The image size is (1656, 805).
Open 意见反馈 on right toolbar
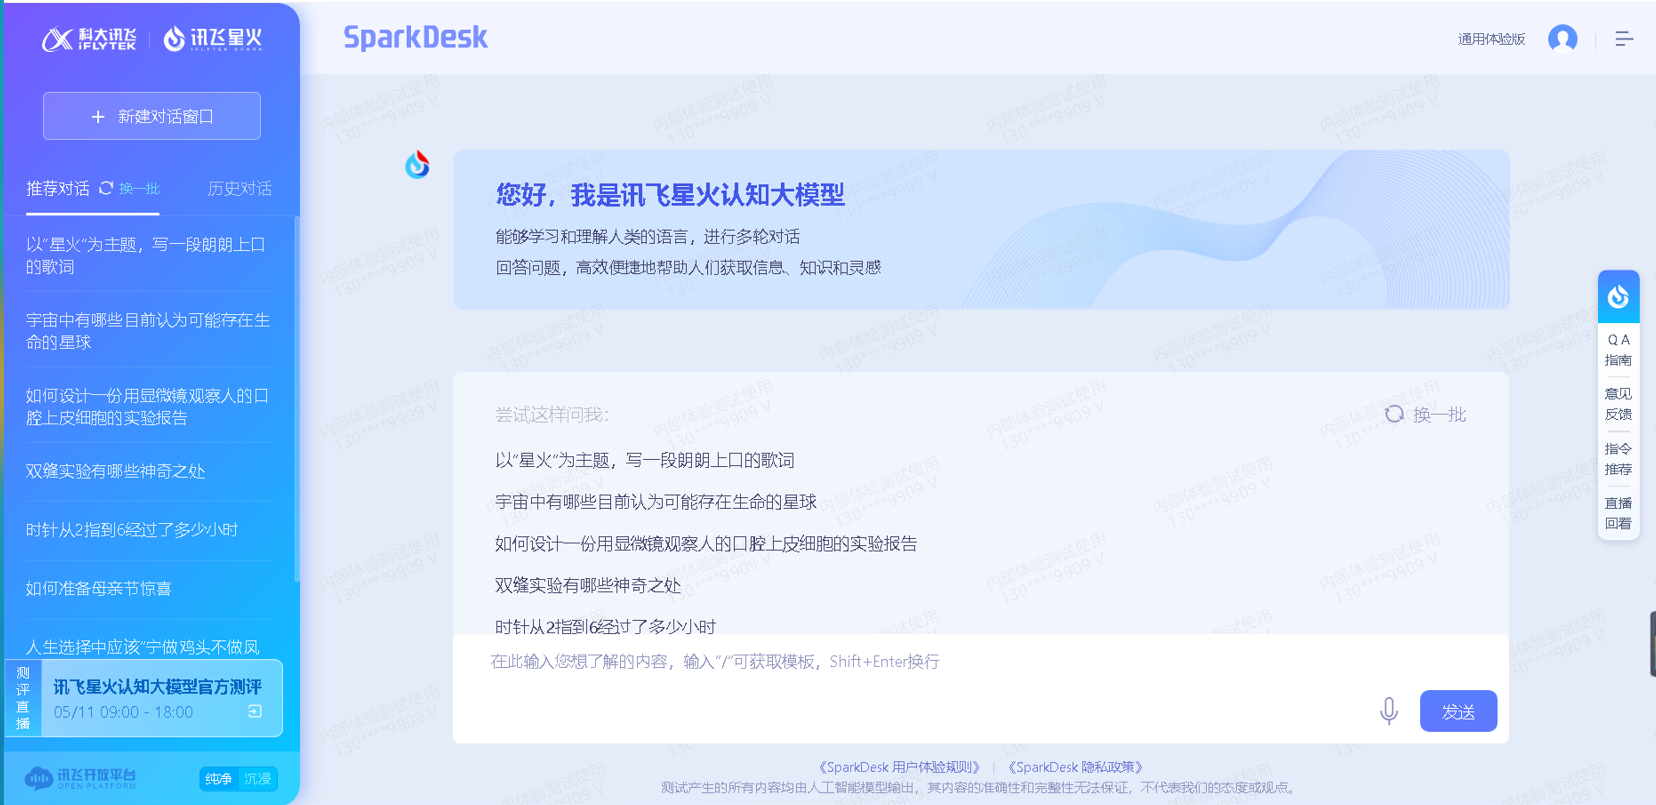coord(1618,404)
